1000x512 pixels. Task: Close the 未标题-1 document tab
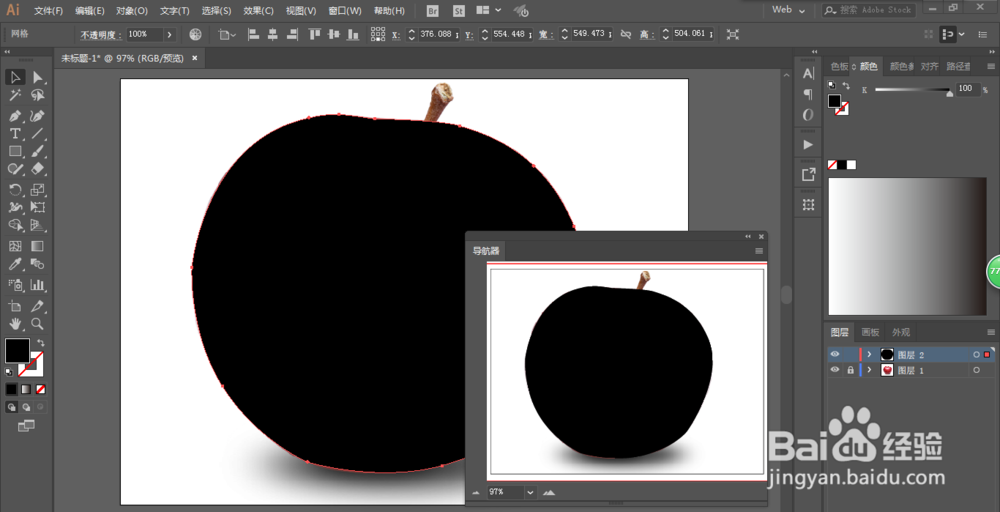(x=195, y=58)
